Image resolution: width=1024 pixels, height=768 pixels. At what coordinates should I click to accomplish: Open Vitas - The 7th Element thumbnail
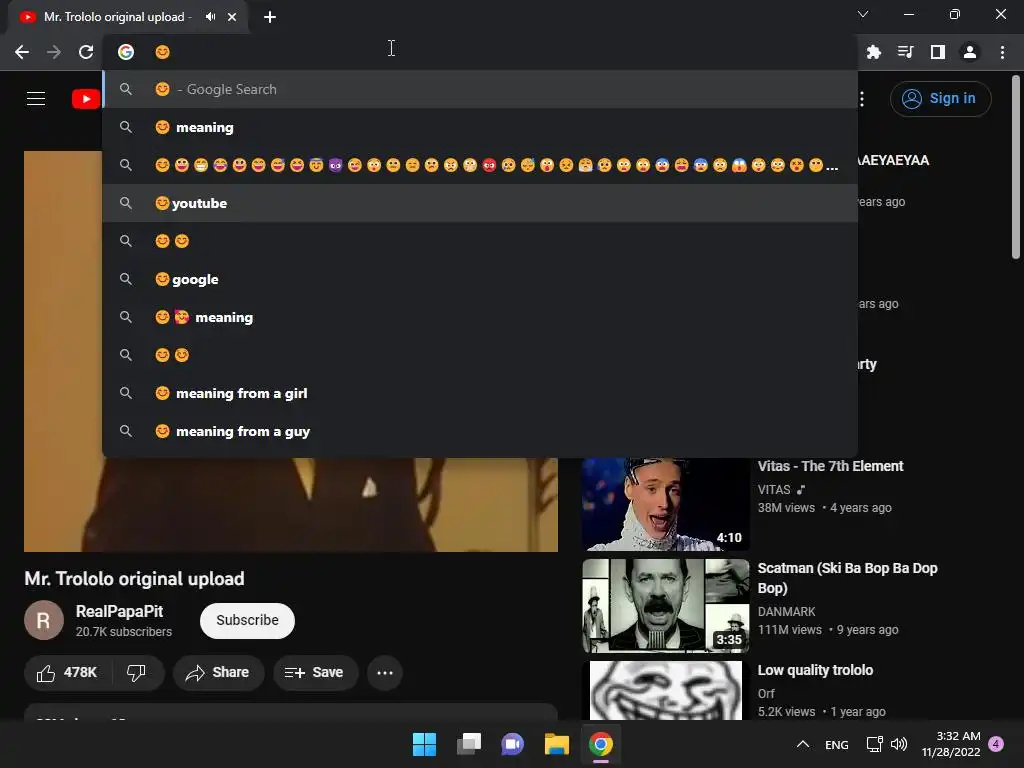[665, 504]
